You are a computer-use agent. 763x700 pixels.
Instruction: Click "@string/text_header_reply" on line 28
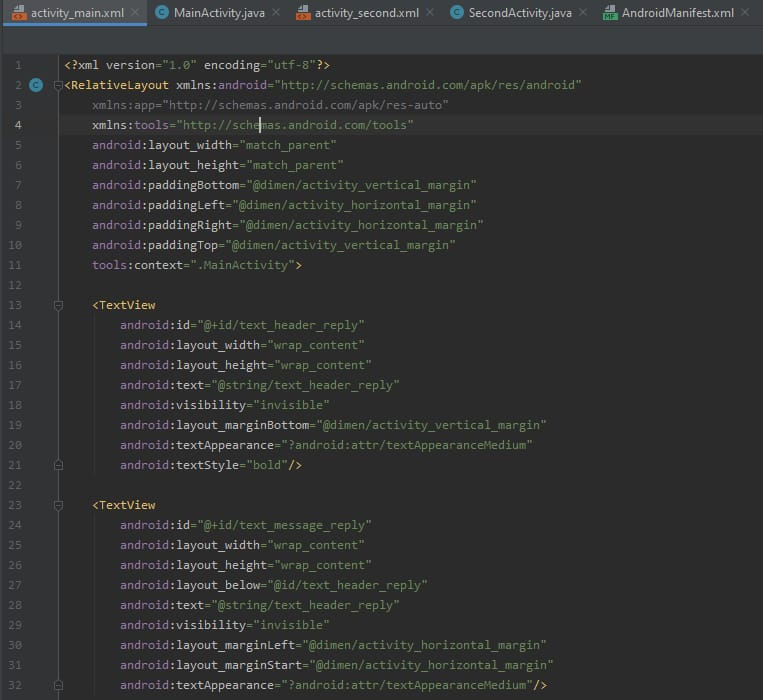[305, 605]
